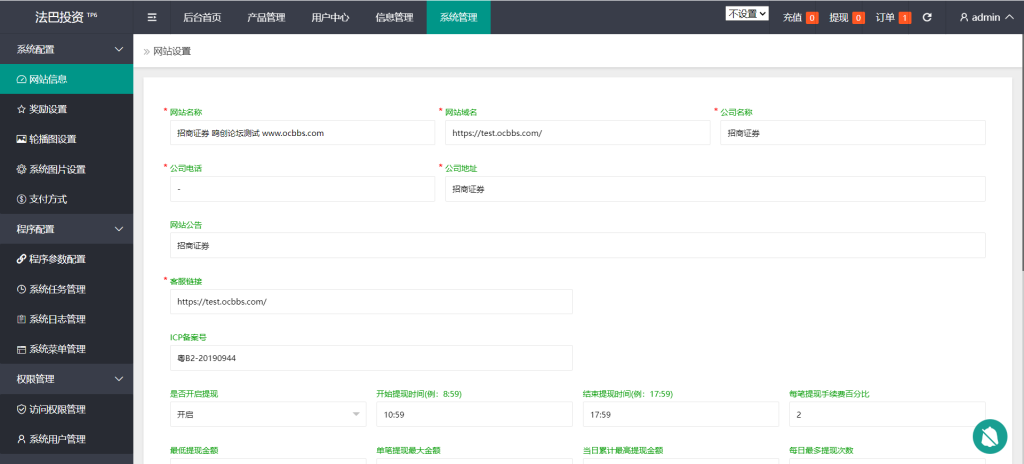Click the 充值 notification label
The image size is (1024, 464).
pyautogui.click(x=792, y=18)
